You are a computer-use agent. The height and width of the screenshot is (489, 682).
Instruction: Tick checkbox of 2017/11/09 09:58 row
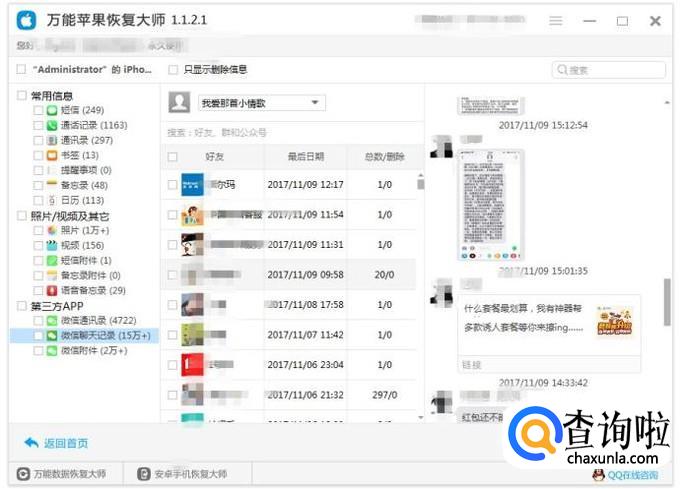pos(173,275)
